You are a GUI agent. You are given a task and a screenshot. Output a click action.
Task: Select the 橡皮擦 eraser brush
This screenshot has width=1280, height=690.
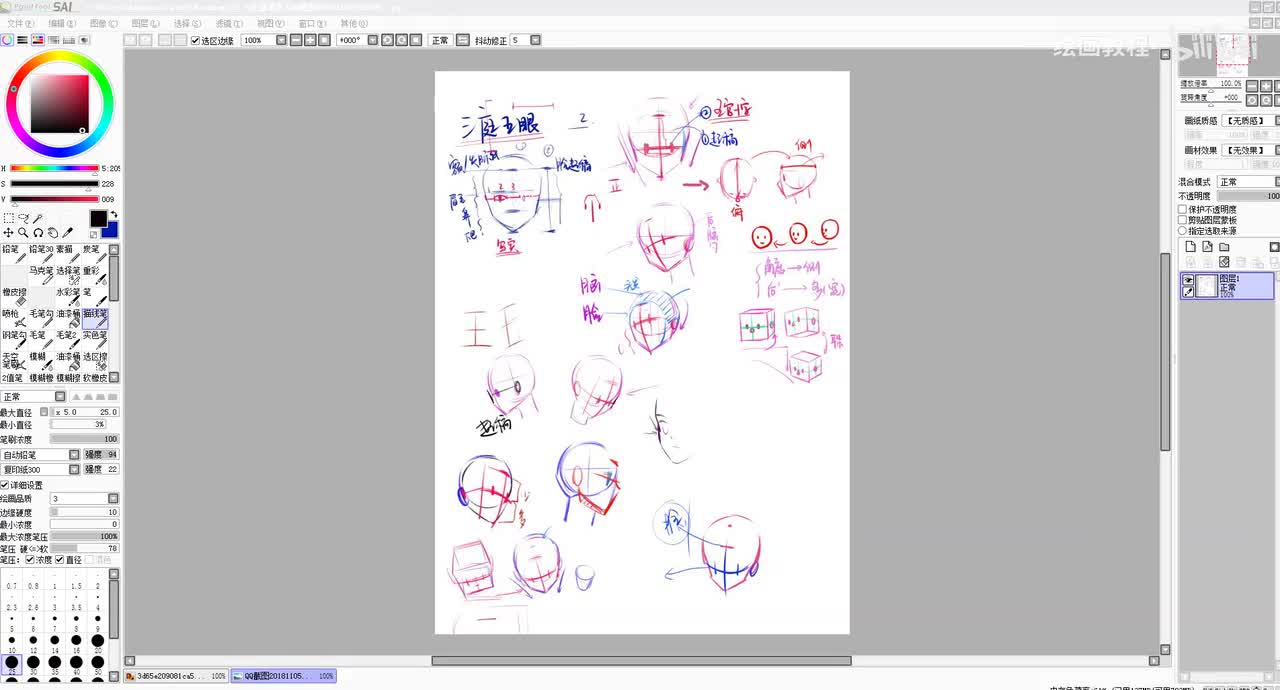(x=14, y=298)
